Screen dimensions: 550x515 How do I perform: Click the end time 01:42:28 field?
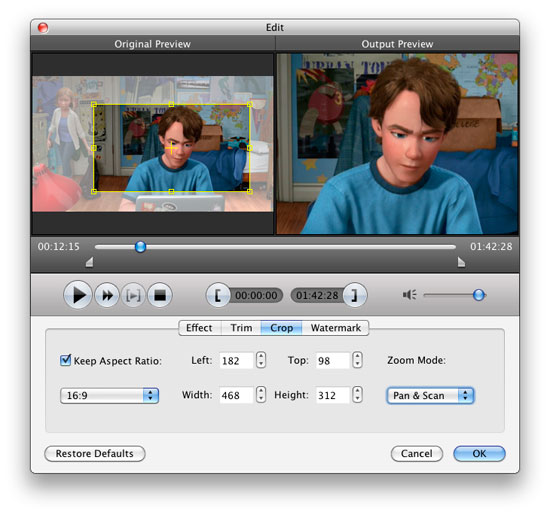click(317, 295)
